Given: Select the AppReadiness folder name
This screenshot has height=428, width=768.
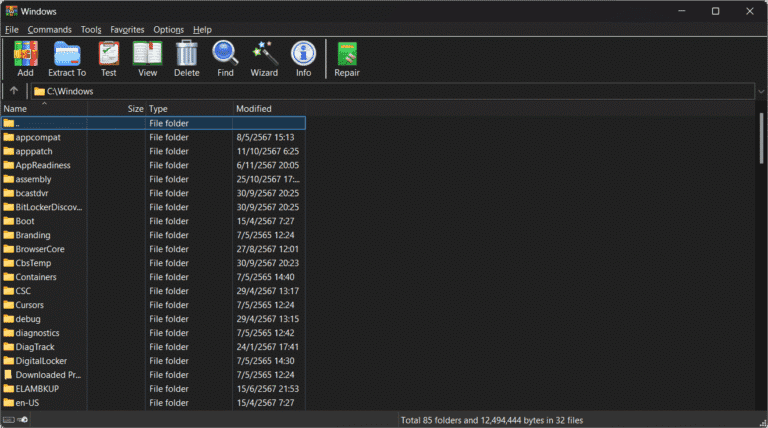Looking at the screenshot, I should coord(43,165).
